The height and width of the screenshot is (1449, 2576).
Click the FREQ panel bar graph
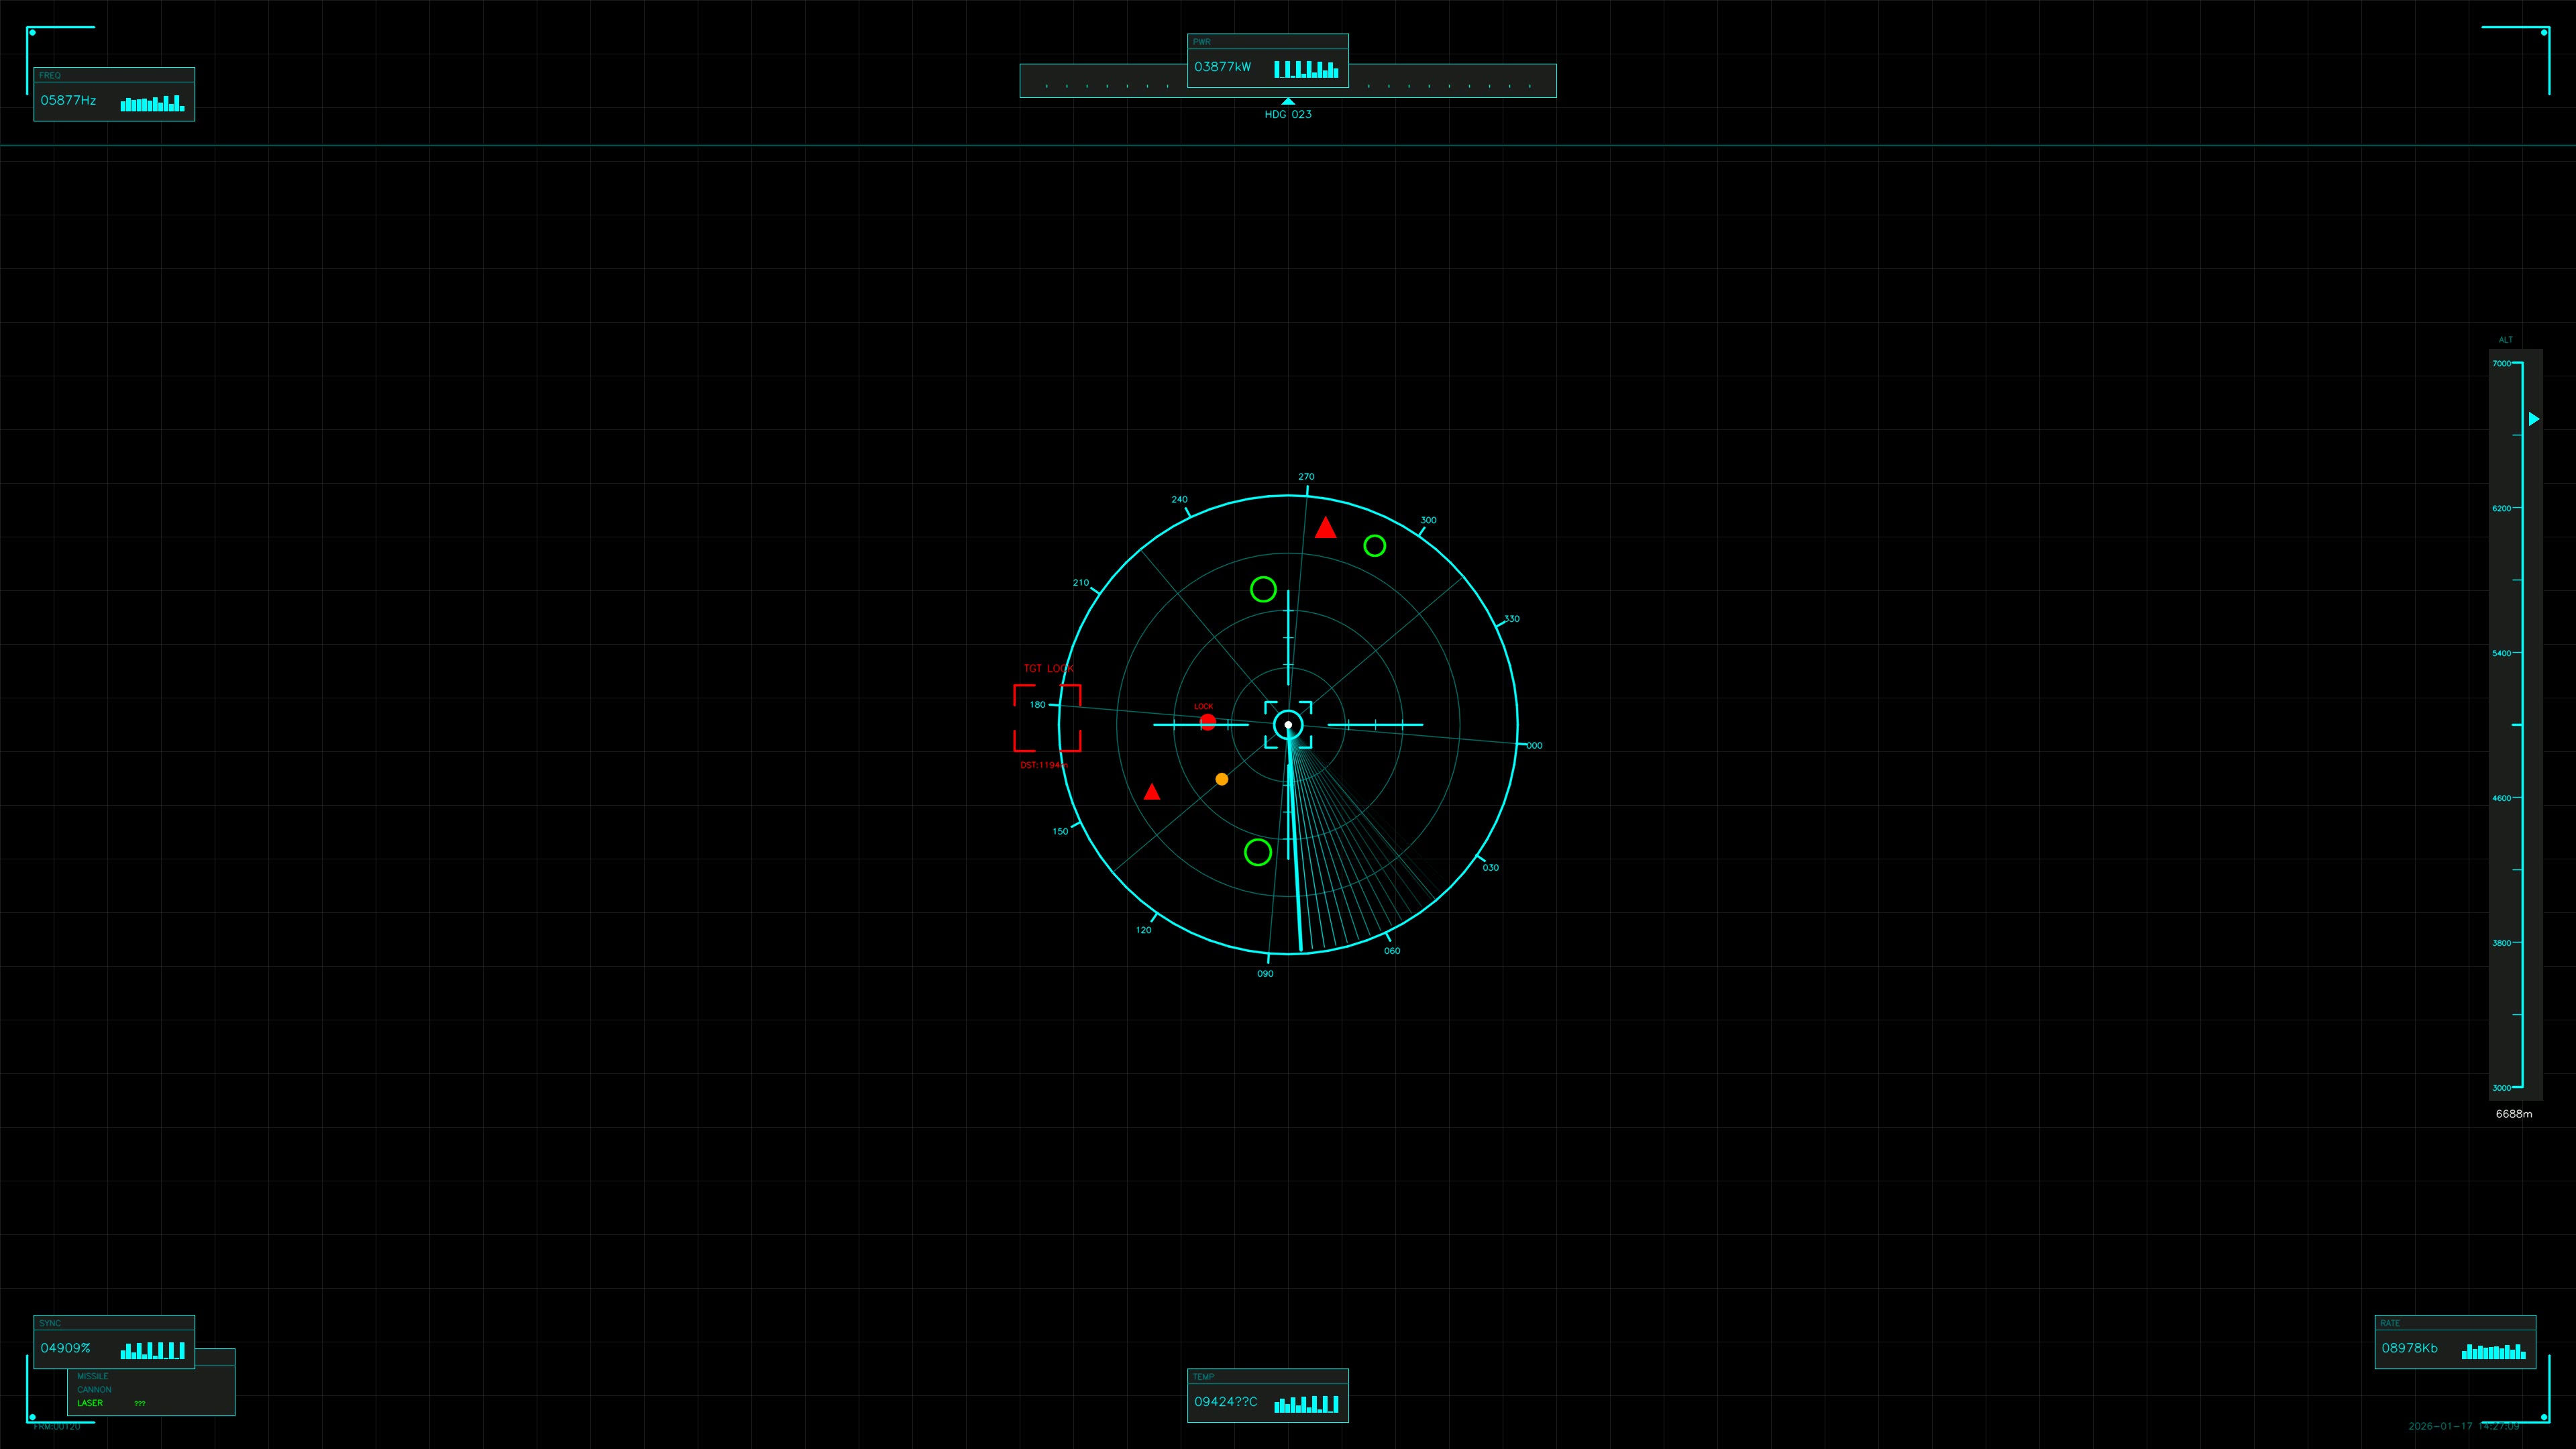coord(152,103)
